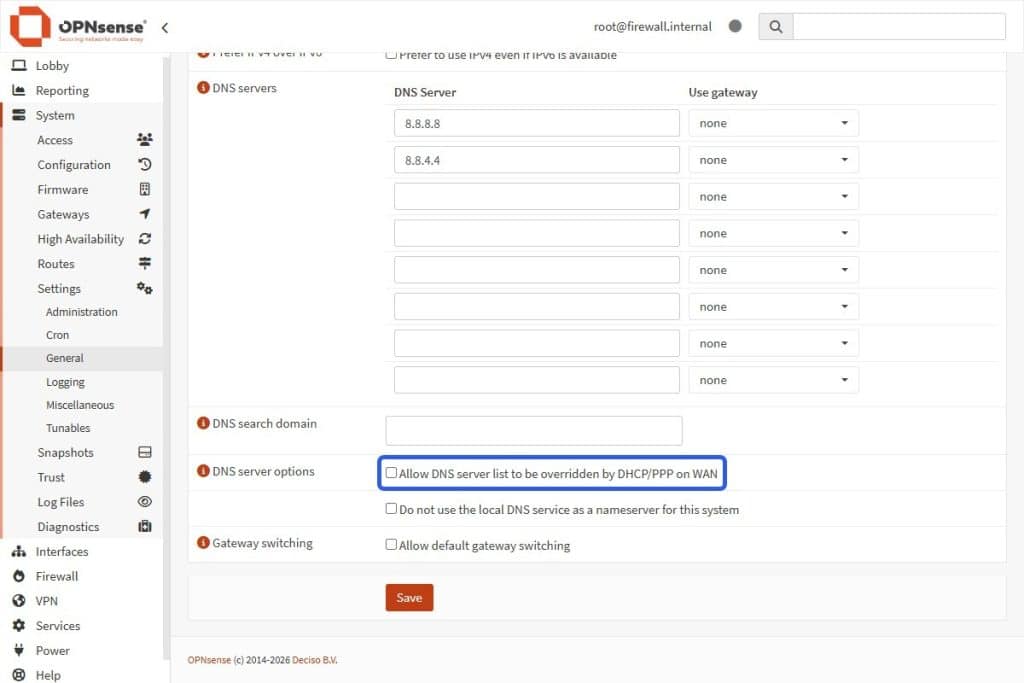
Task: Click the Configuration history icon
Action: pyautogui.click(x=145, y=164)
